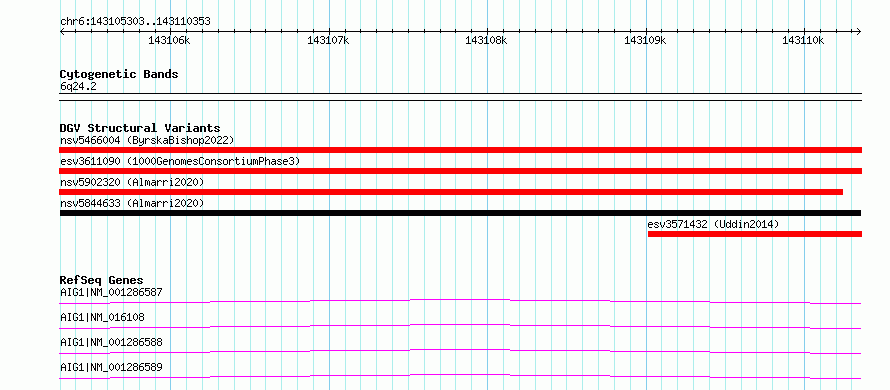The width and height of the screenshot is (890, 390).
Task: Select the short red bar under esv3571432
Action: tap(755, 234)
